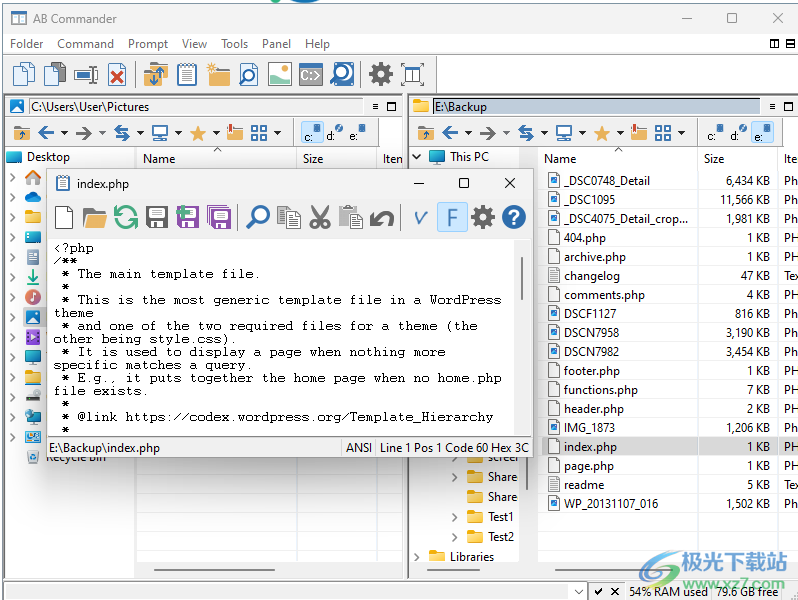Open the bottom command line dropdown arrow

tap(579, 591)
